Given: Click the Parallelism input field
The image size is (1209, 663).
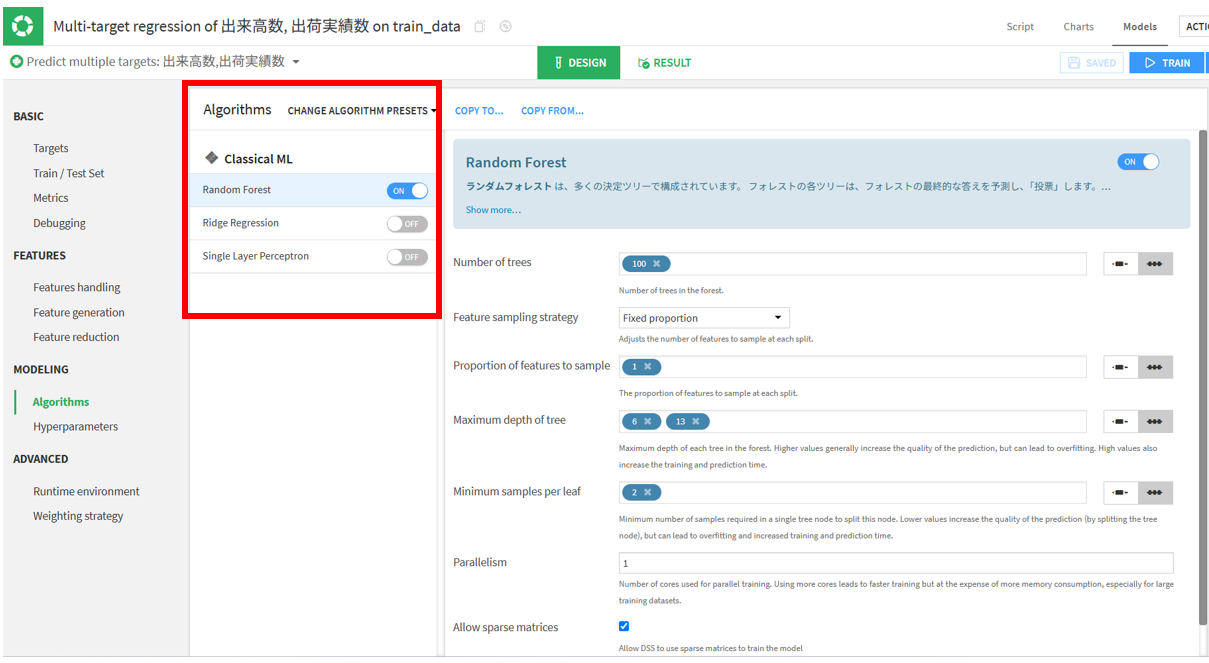Looking at the screenshot, I should point(896,563).
